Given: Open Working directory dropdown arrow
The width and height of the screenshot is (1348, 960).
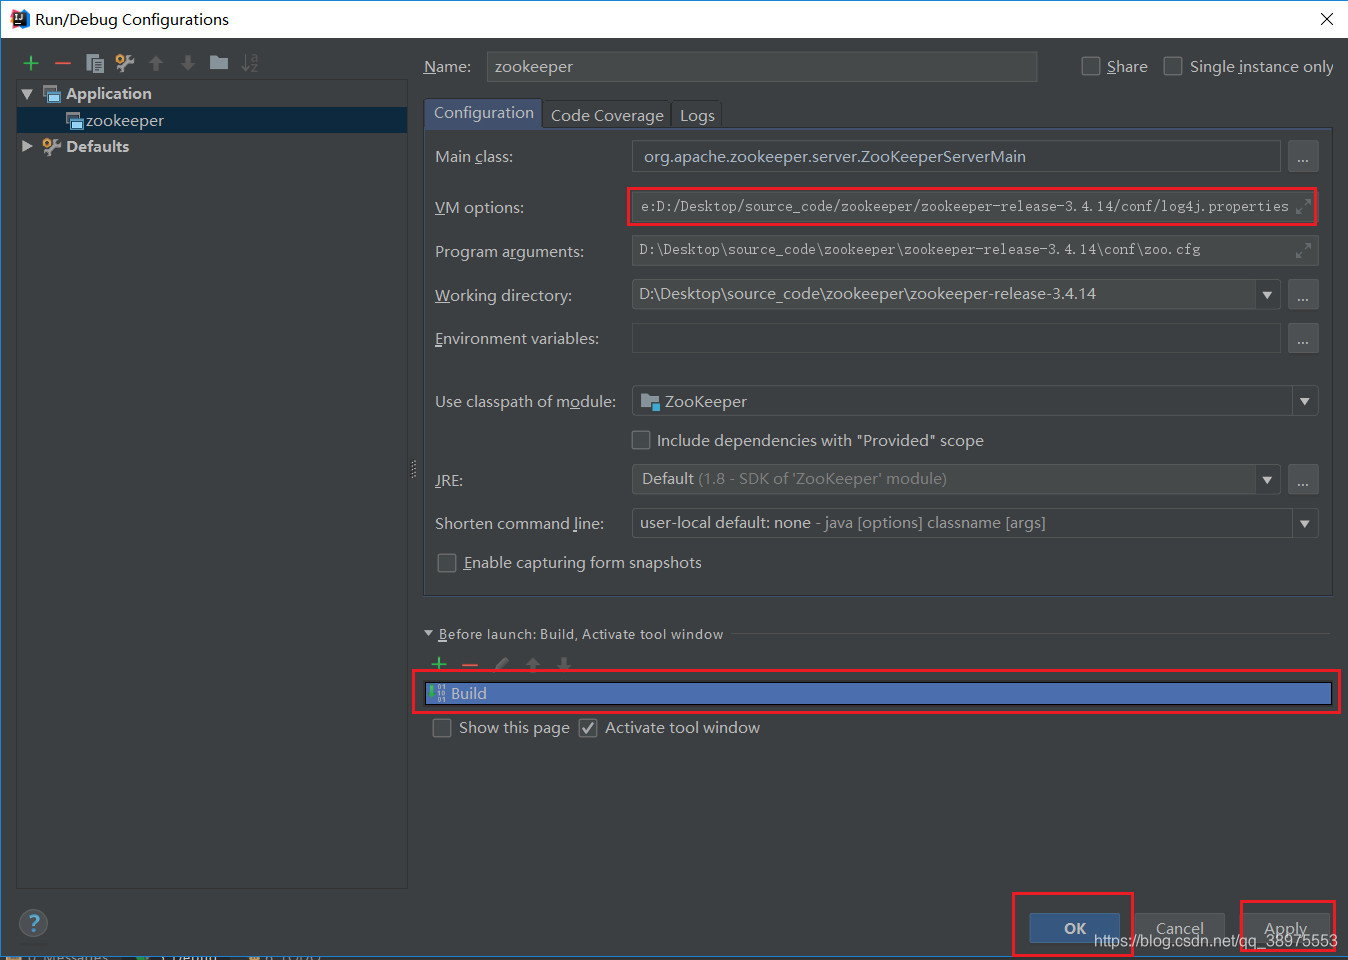Looking at the screenshot, I should point(1267,295).
